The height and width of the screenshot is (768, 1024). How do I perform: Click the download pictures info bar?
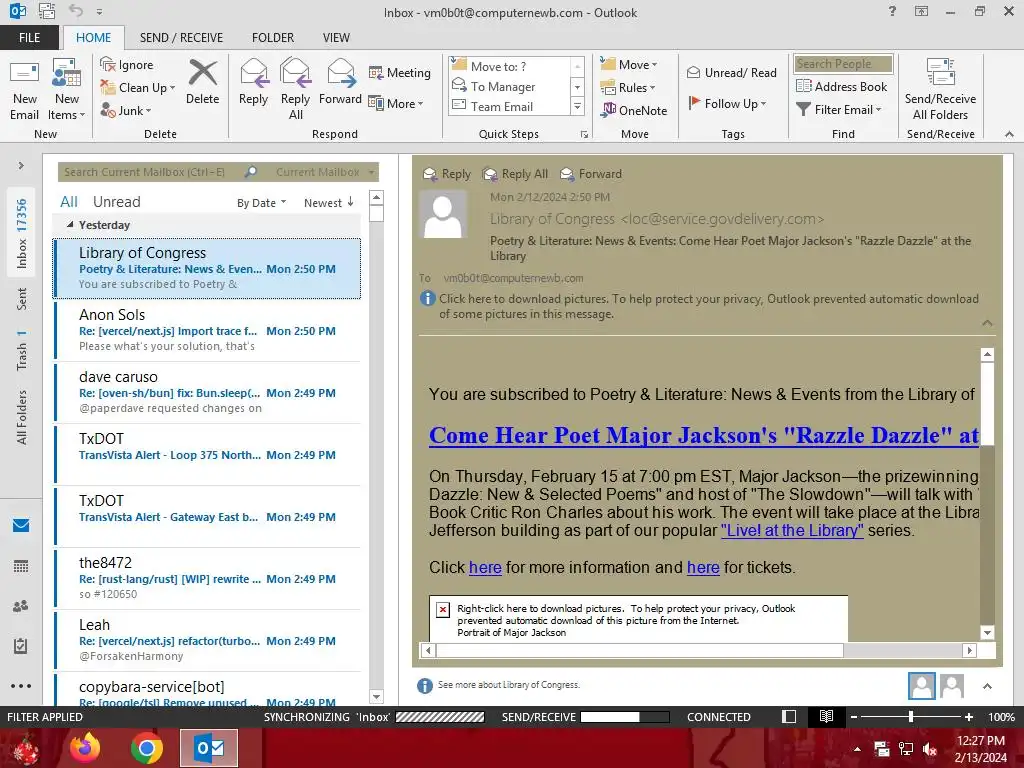699,306
